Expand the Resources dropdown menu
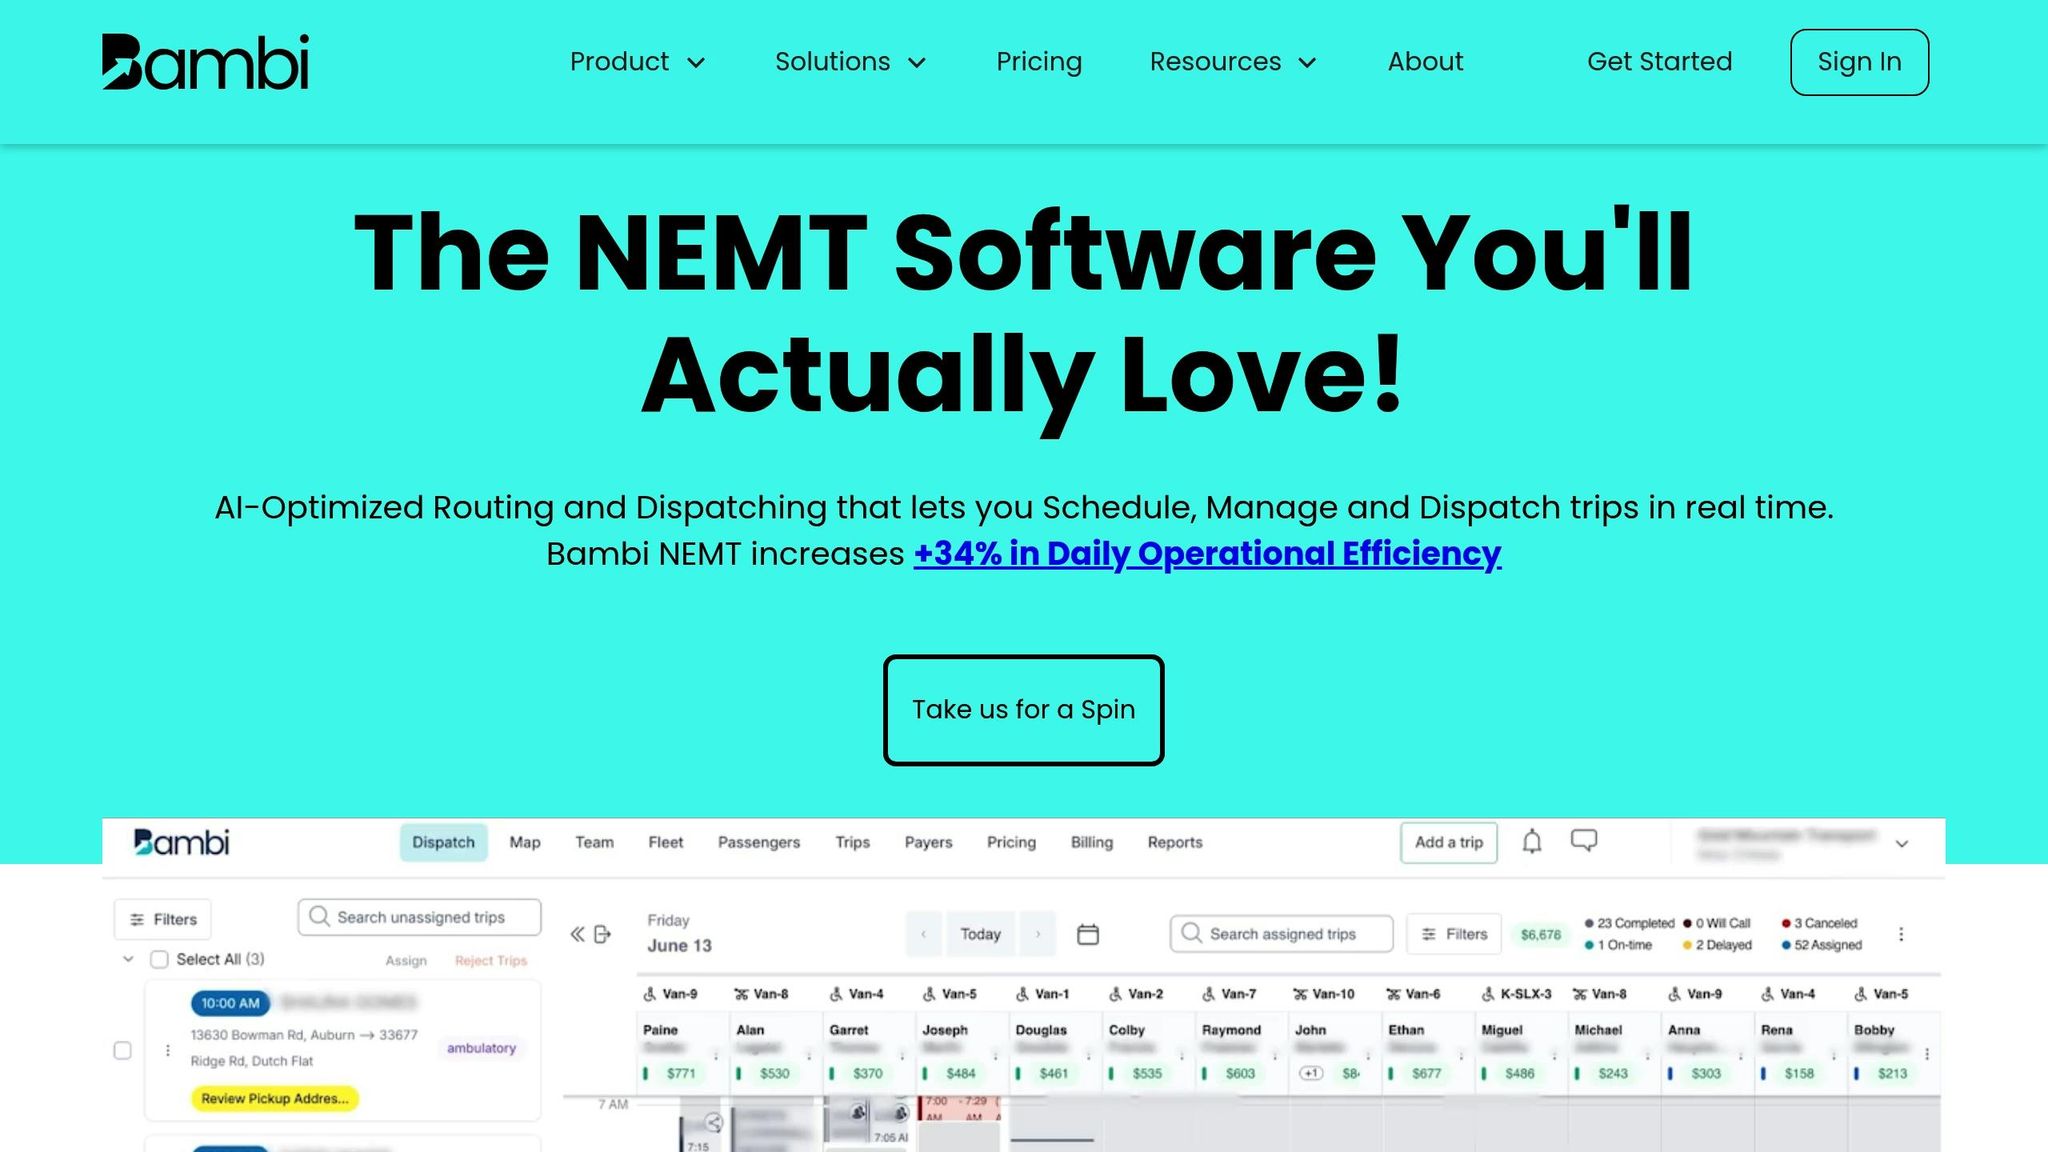2048x1152 pixels. tap(1232, 62)
